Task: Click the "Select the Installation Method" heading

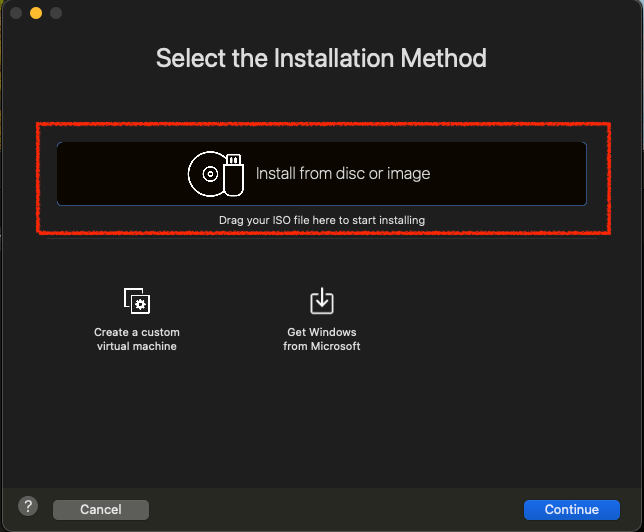Action: (x=321, y=58)
